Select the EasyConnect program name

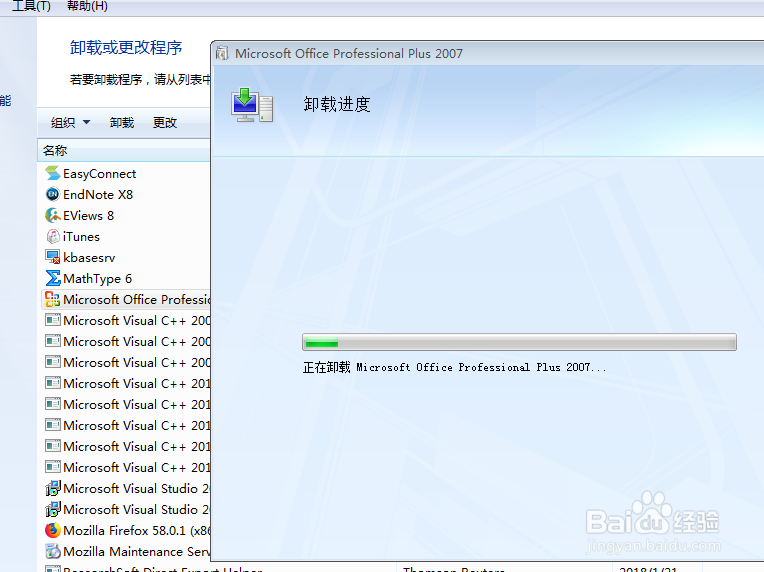click(x=99, y=174)
